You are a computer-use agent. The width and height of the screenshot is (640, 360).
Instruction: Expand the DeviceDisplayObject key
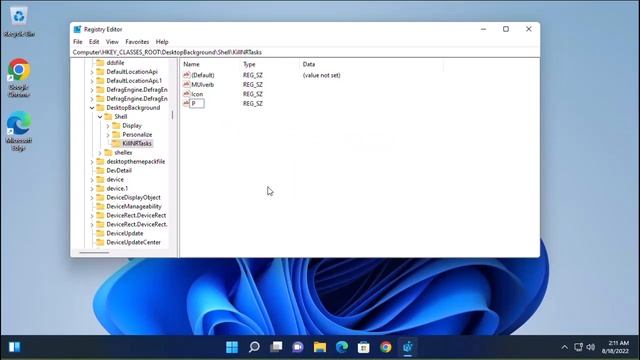[92, 198]
